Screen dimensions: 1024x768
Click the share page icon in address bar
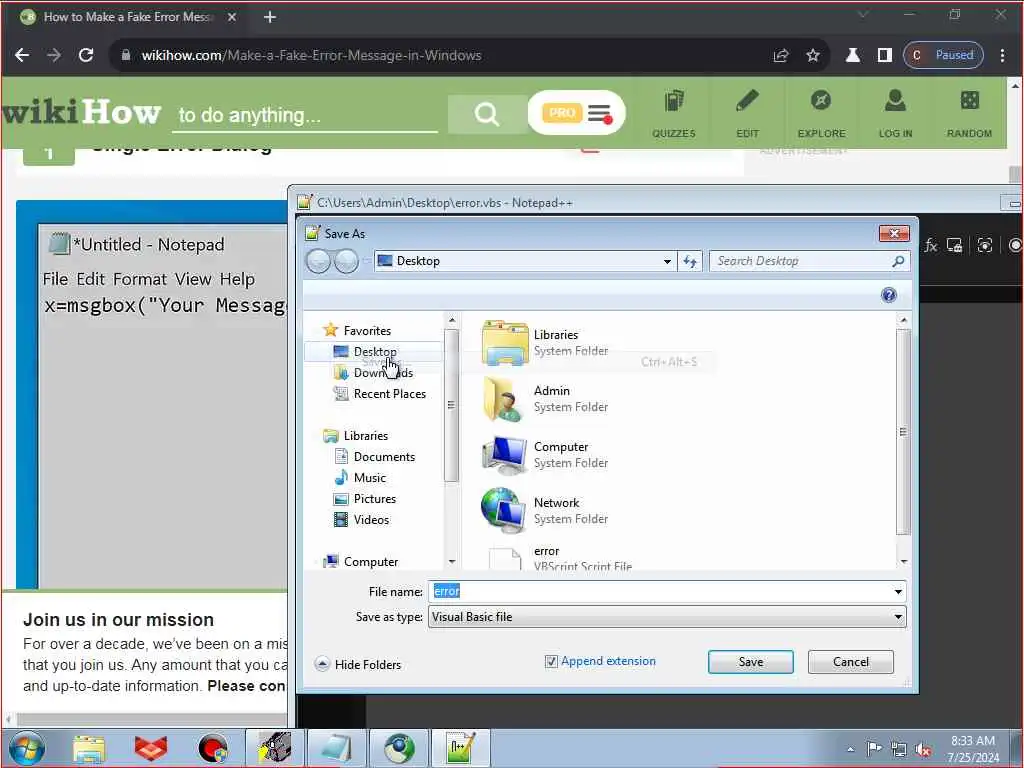coord(781,56)
